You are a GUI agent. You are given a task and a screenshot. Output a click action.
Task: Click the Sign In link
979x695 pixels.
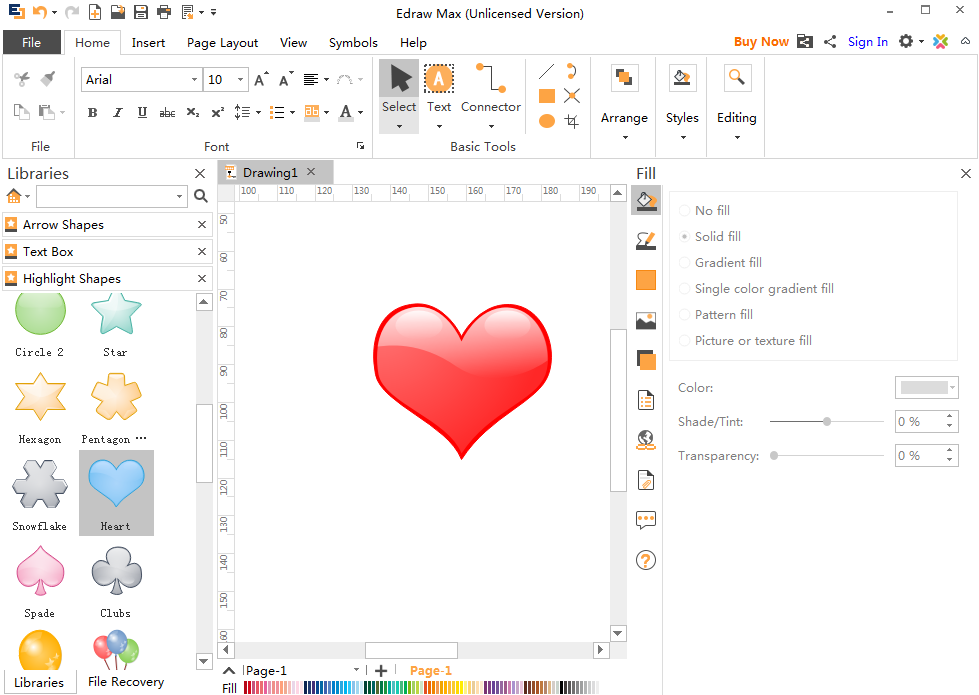(x=868, y=42)
